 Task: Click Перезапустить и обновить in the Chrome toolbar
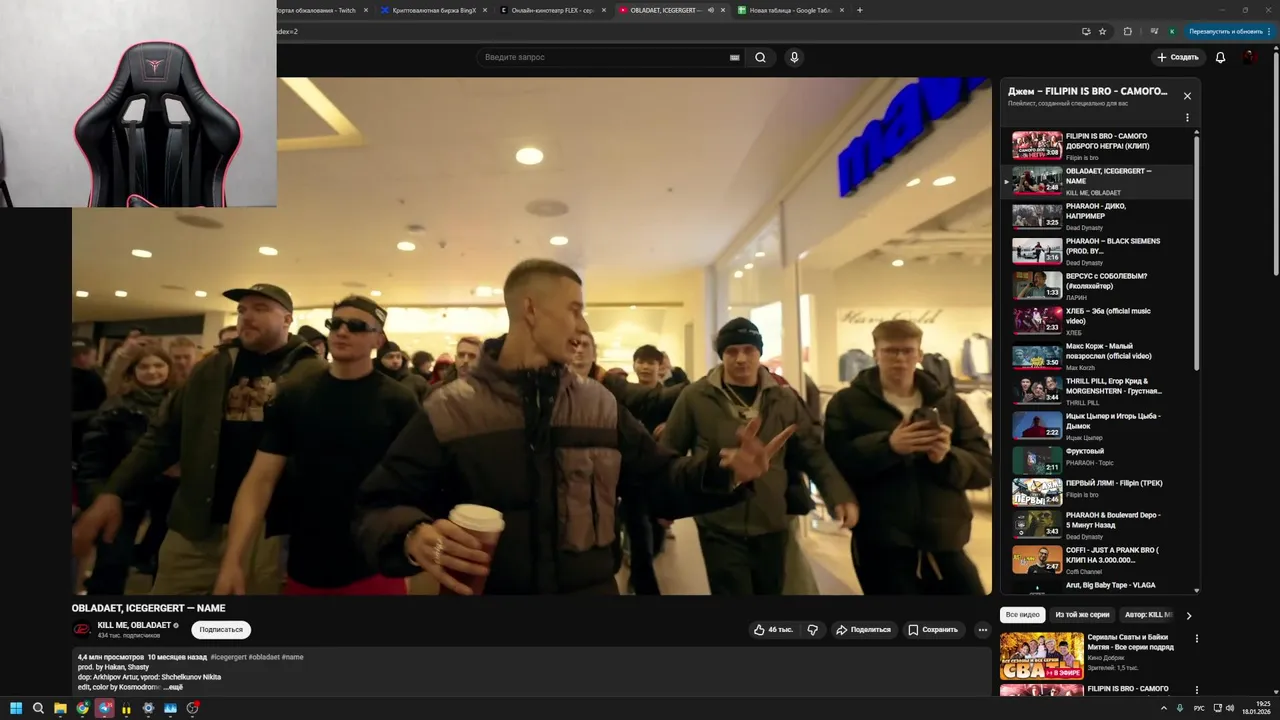point(1224,31)
